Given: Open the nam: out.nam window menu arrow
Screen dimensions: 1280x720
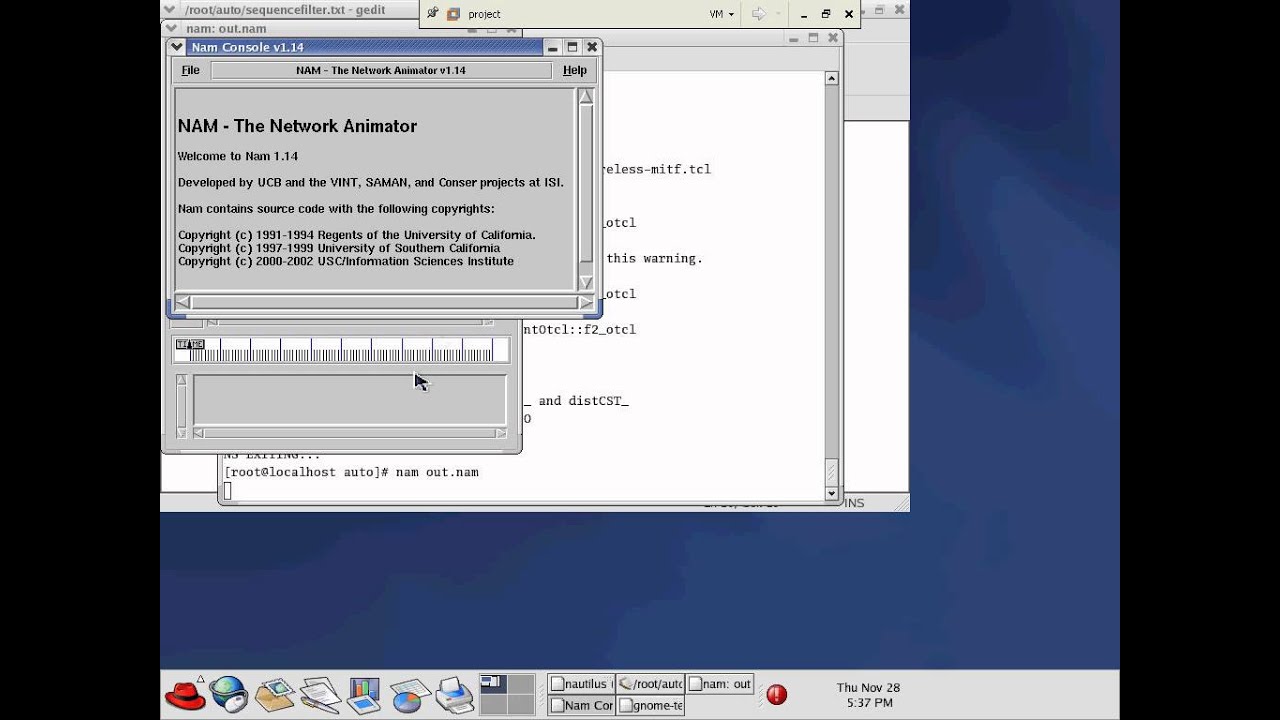Looking at the screenshot, I should [171, 29].
